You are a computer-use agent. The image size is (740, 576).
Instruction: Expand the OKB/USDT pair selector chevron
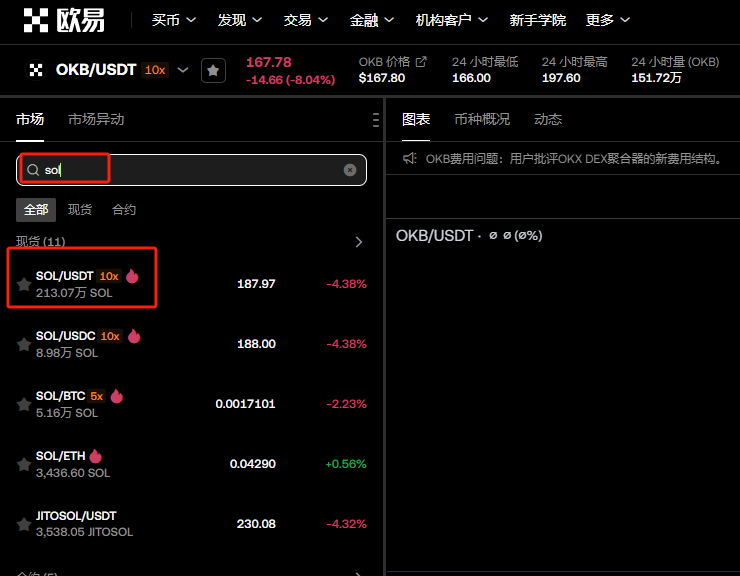point(183,70)
